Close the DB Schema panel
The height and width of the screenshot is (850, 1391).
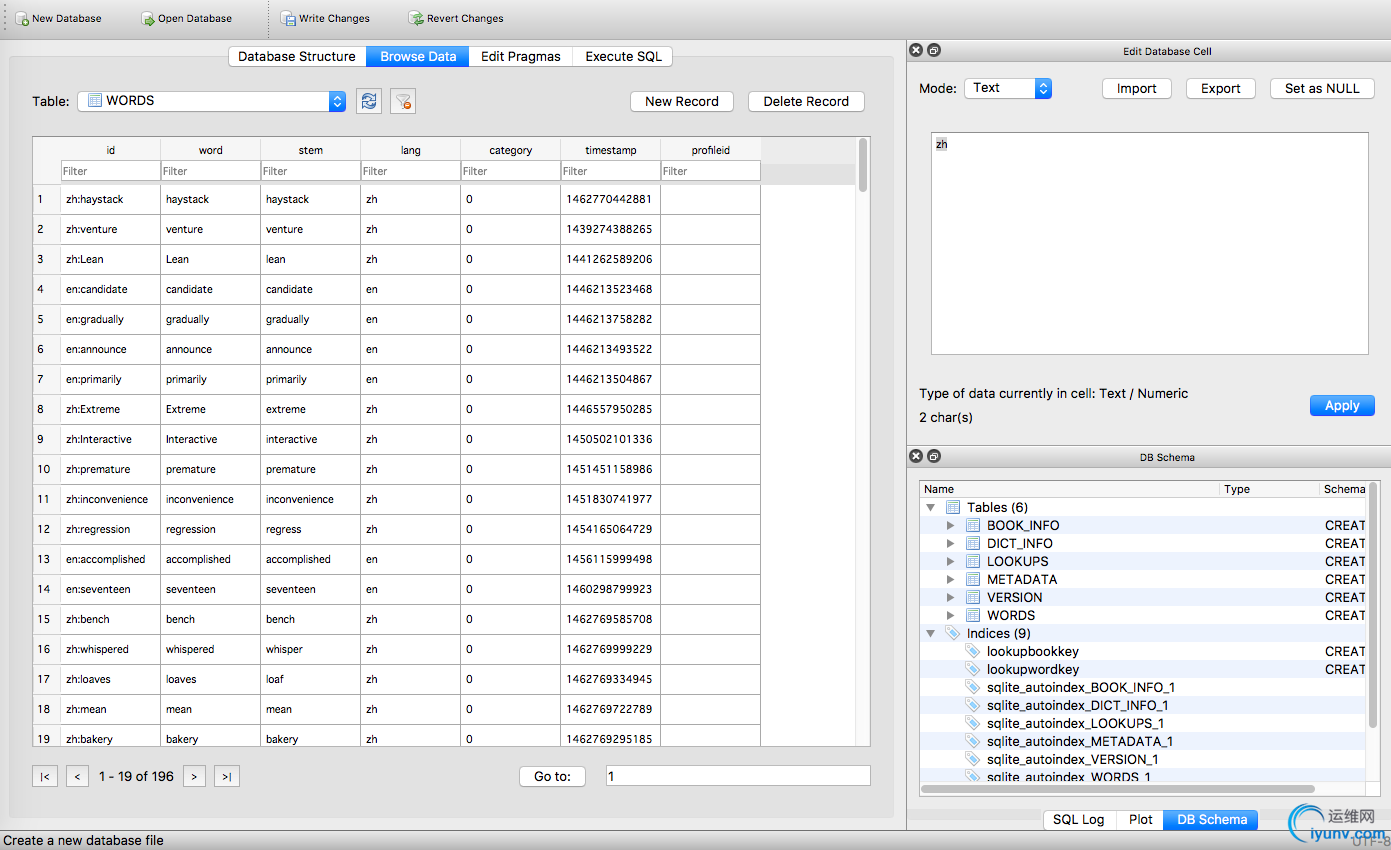[x=915, y=457]
